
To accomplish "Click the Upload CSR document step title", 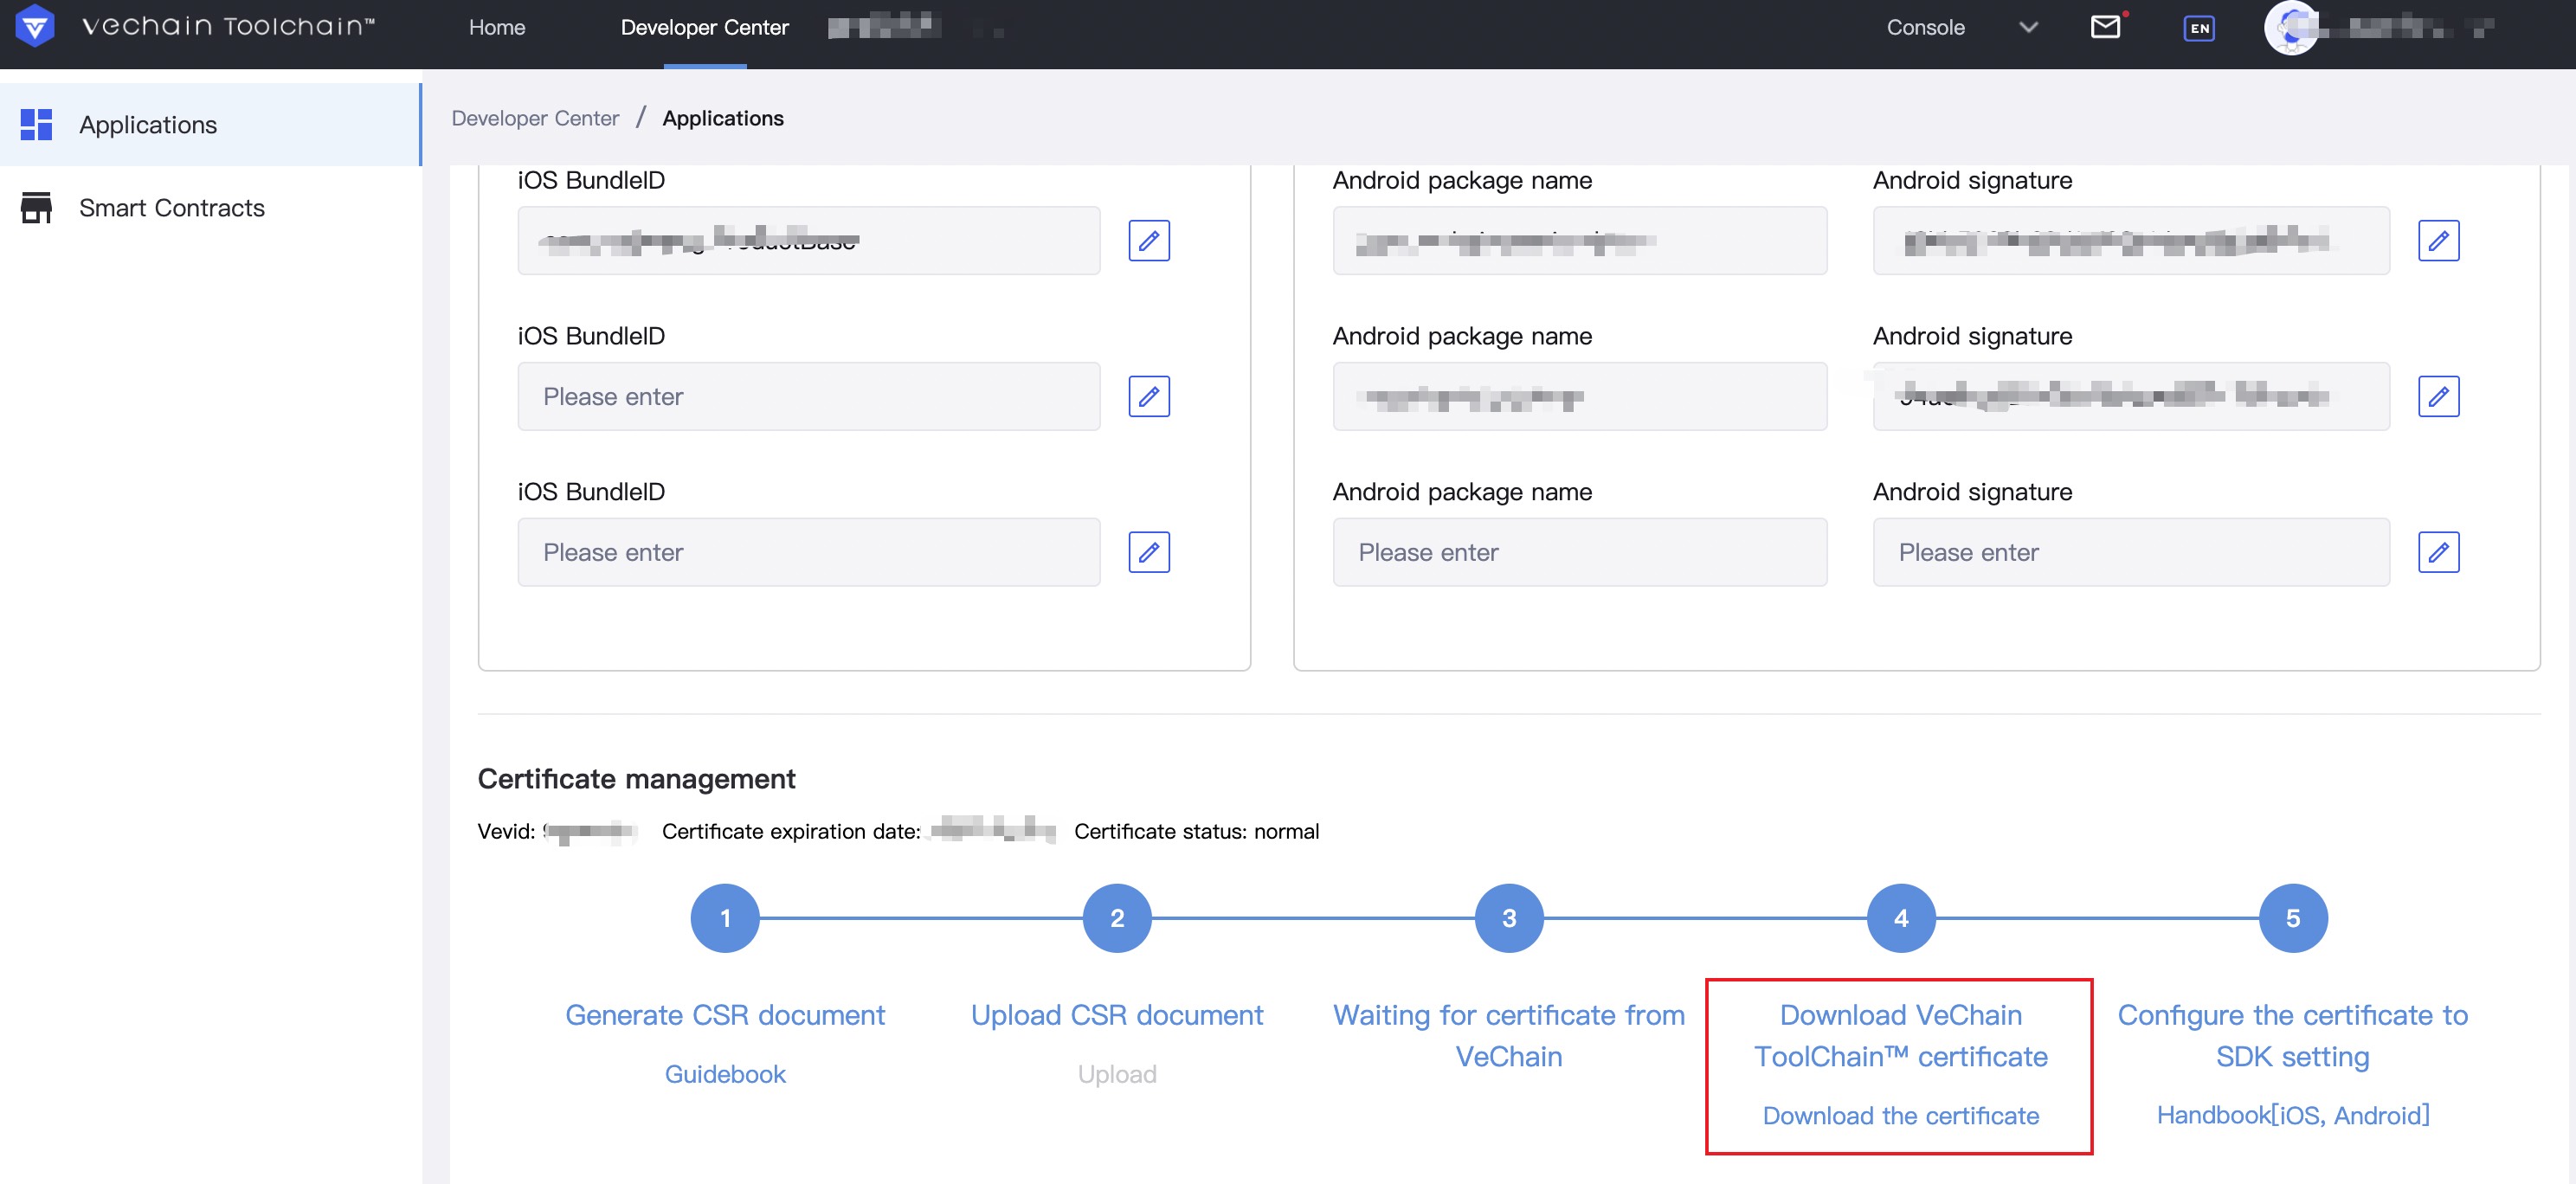I will [x=1117, y=1015].
